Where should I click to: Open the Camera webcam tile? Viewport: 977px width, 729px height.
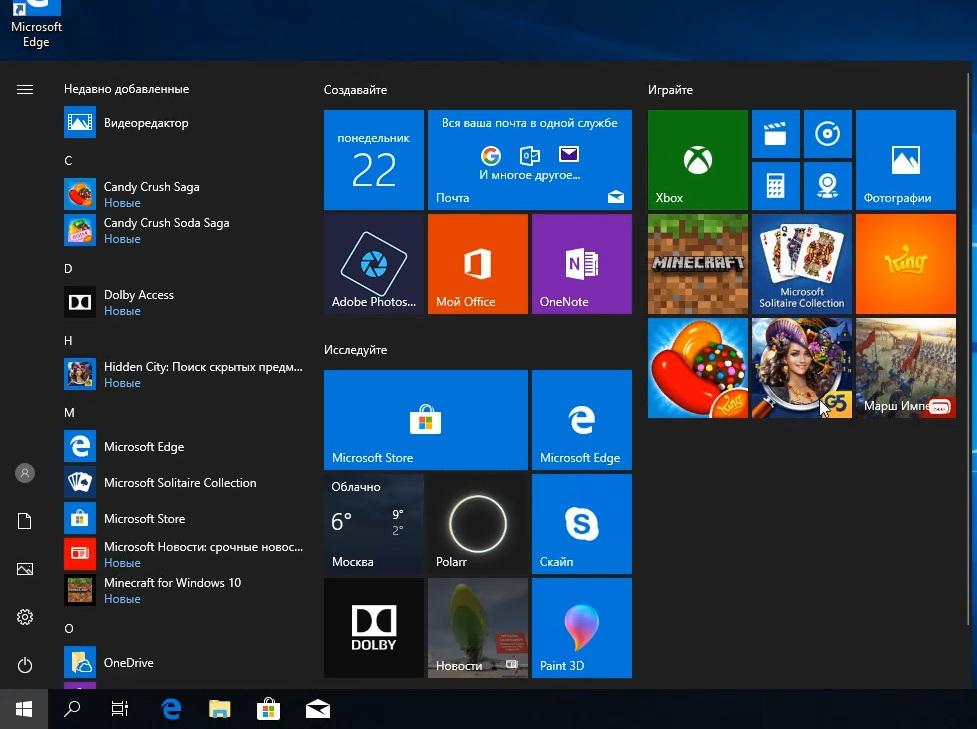(x=827, y=186)
